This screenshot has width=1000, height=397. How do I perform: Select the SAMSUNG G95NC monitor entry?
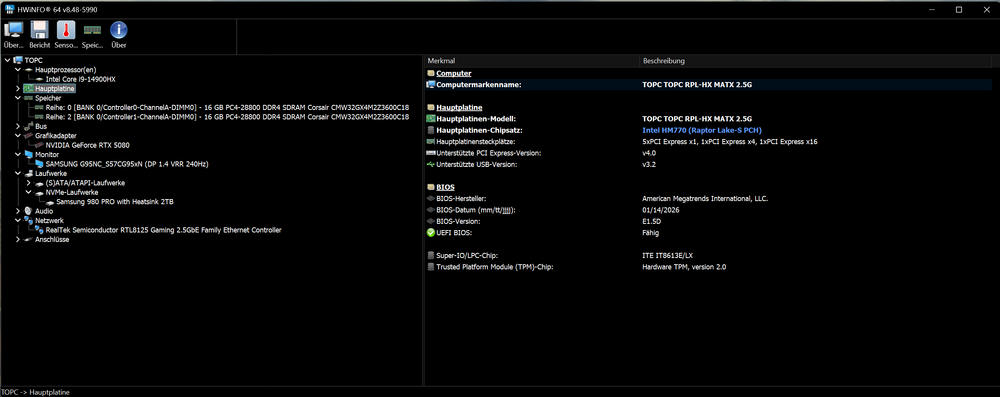click(127, 164)
